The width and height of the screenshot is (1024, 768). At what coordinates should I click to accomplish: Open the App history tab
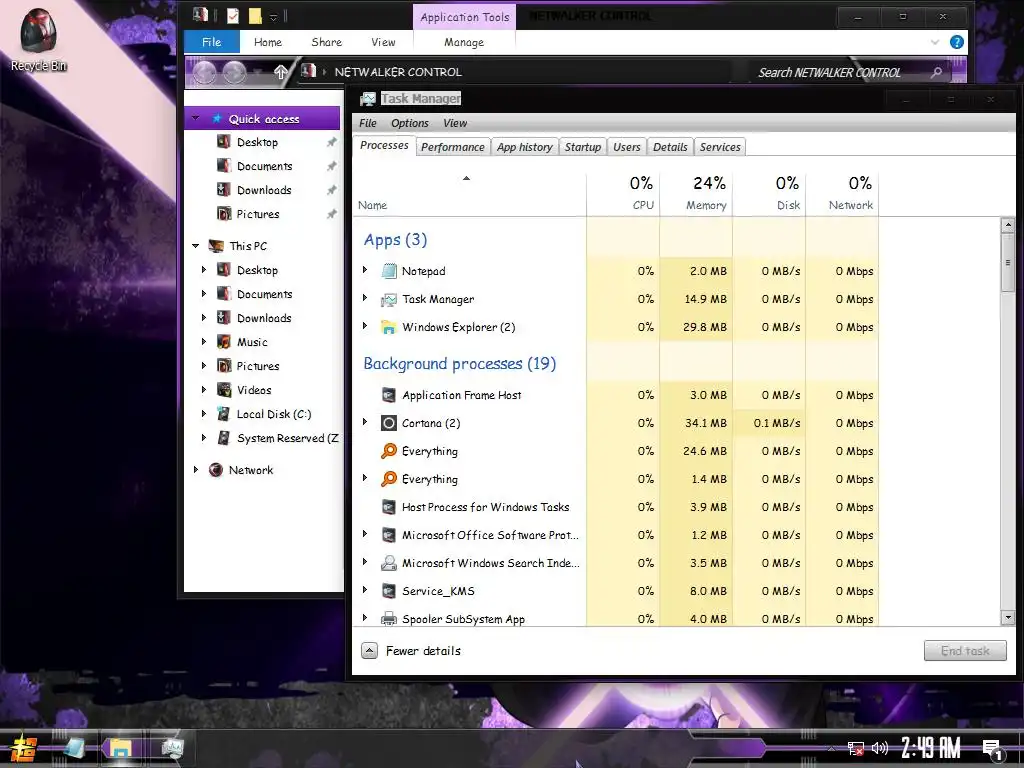524,147
